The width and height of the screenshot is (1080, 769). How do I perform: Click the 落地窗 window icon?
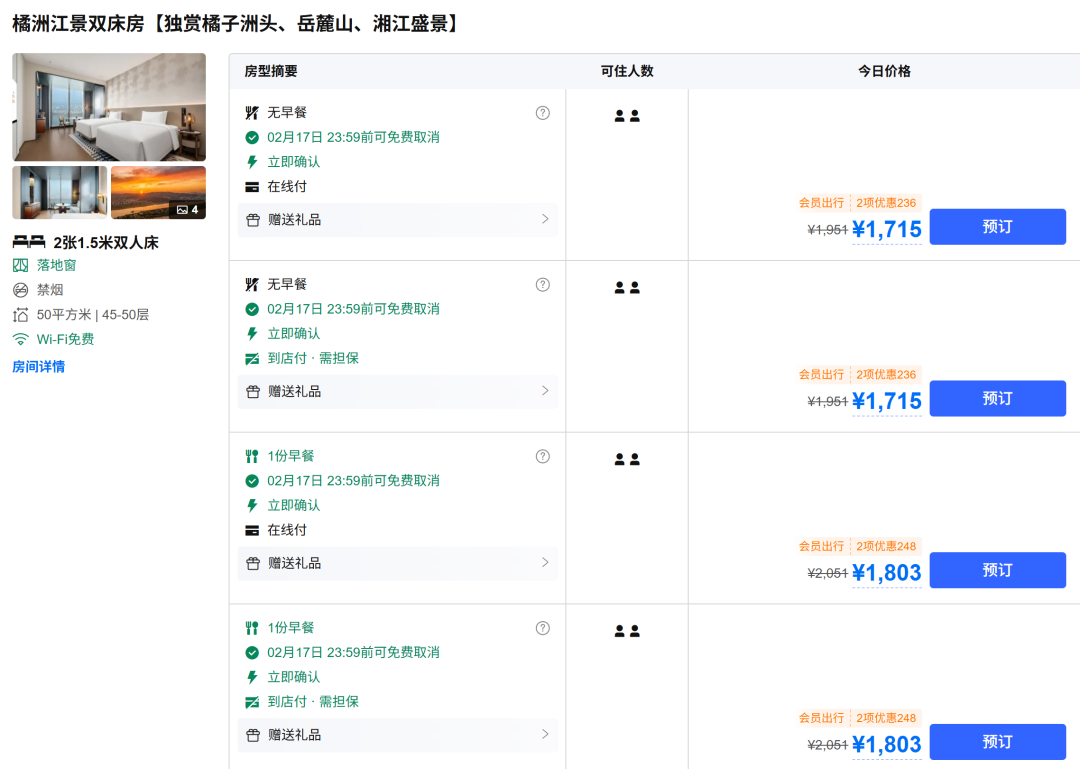(21, 265)
